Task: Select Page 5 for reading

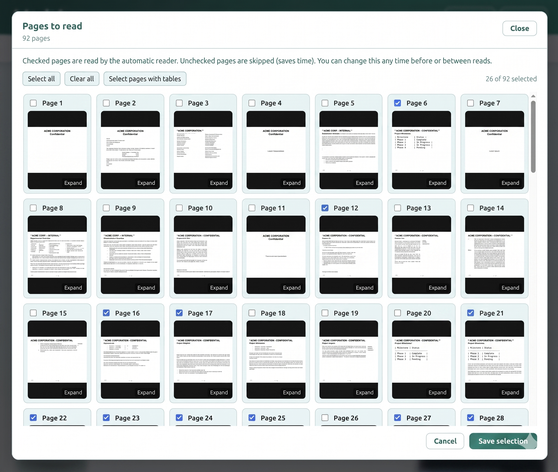Action: [325, 103]
